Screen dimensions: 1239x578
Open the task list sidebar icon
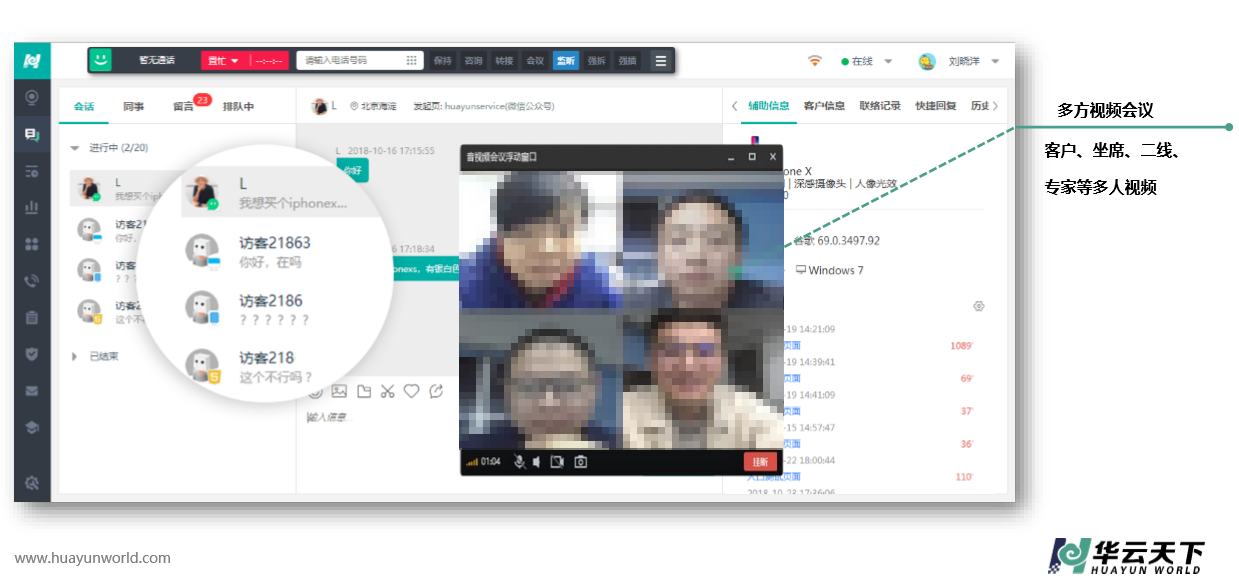[x=32, y=171]
